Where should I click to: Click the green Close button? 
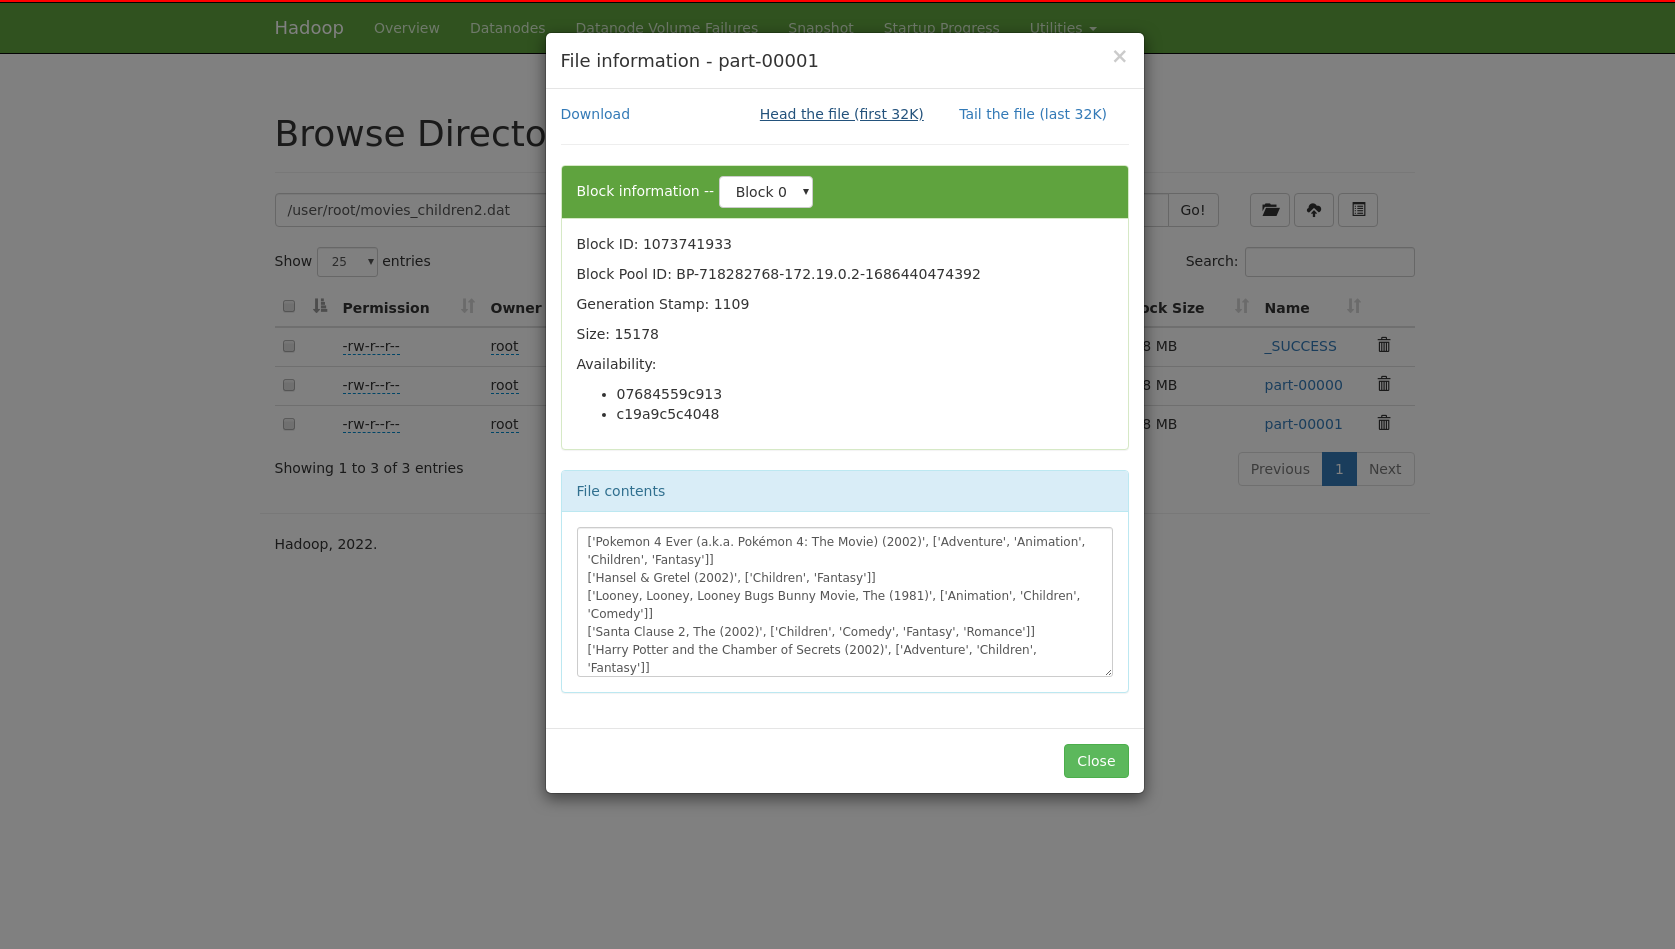(1096, 761)
